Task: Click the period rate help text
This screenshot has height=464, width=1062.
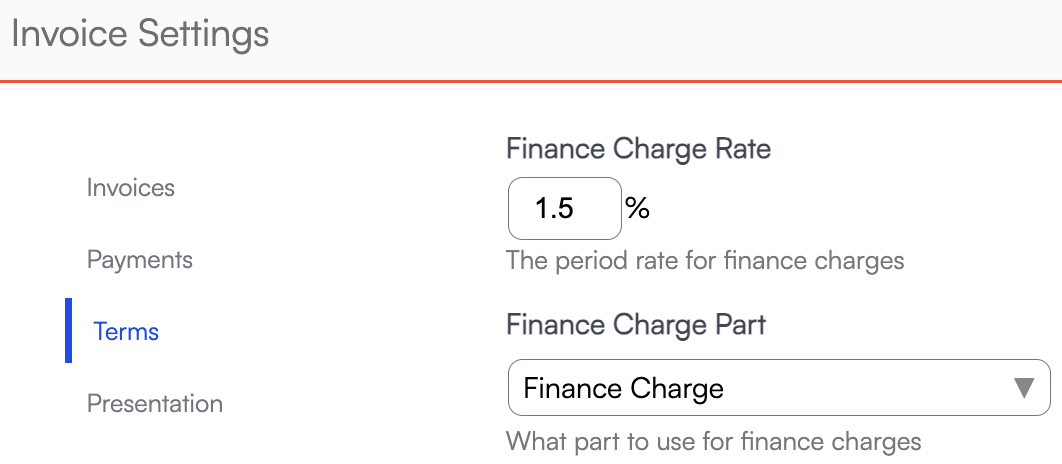Action: point(705,261)
